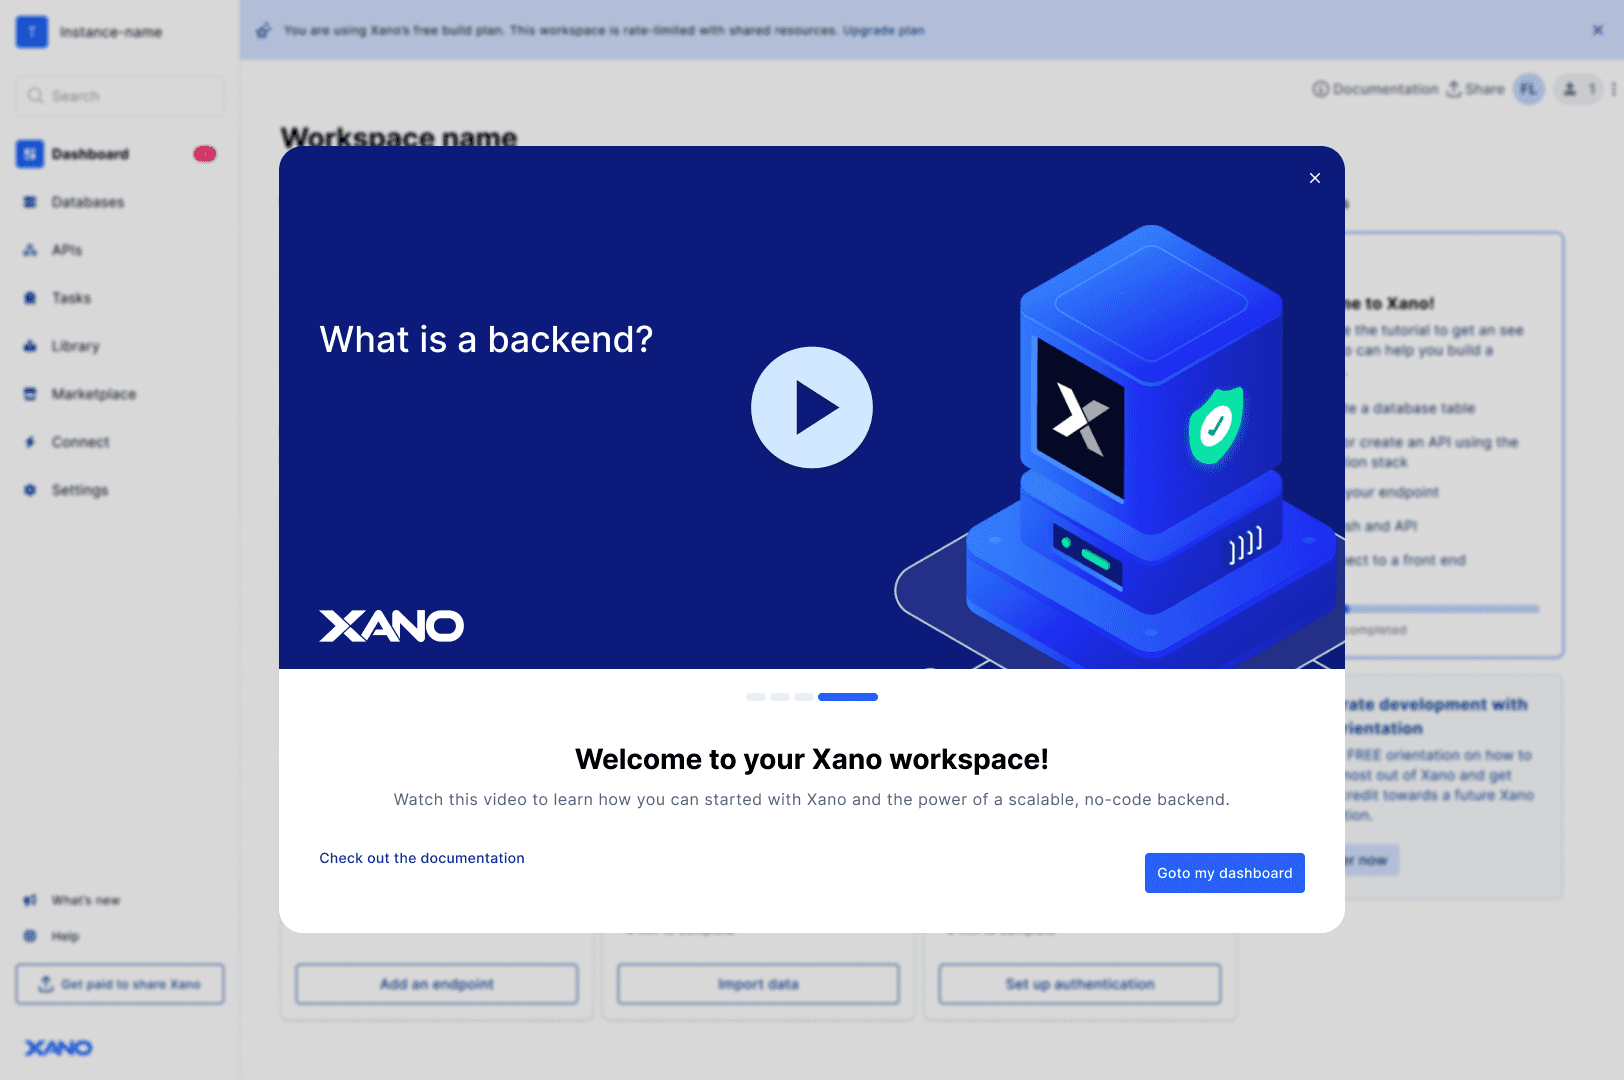The image size is (1624, 1080).
Task: Click the Connect lightning icon
Action: tap(30, 442)
